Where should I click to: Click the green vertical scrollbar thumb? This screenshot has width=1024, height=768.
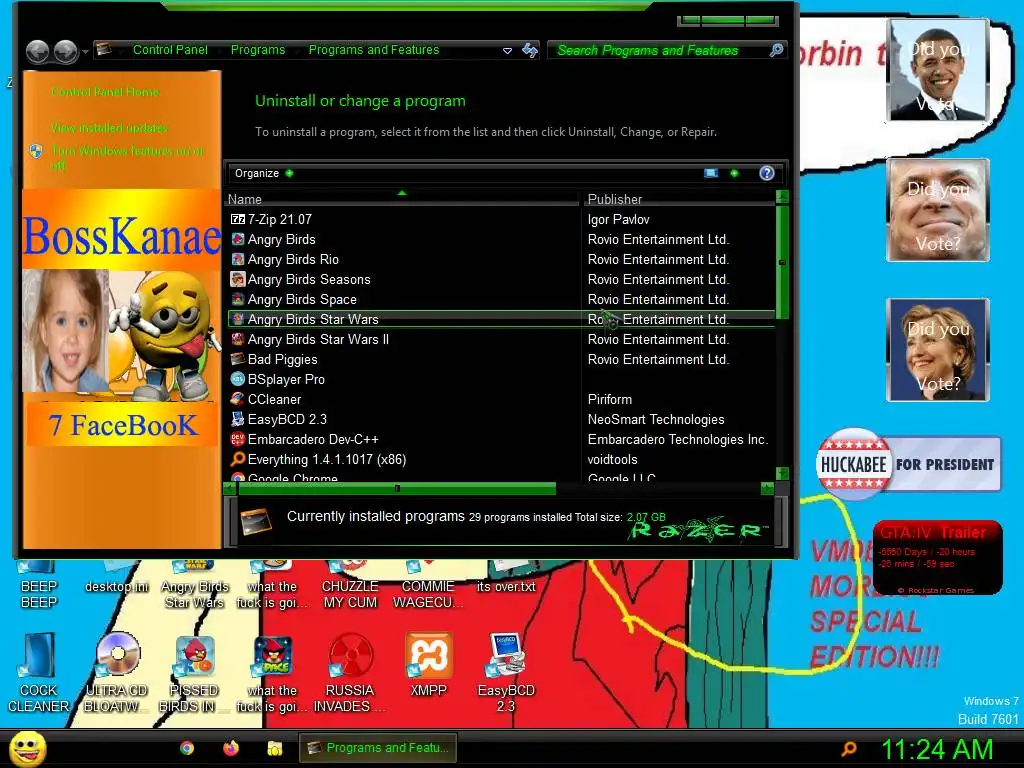[x=782, y=262]
